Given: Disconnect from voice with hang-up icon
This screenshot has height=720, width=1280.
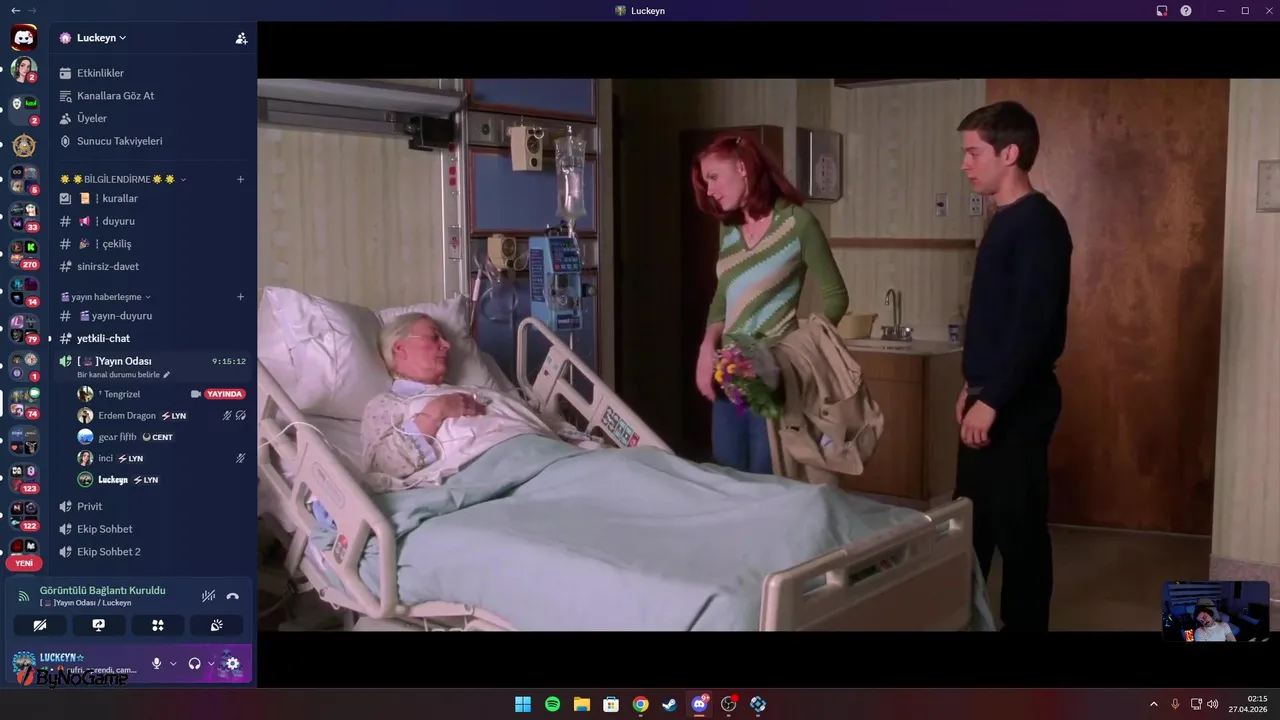Looking at the screenshot, I should (233, 596).
